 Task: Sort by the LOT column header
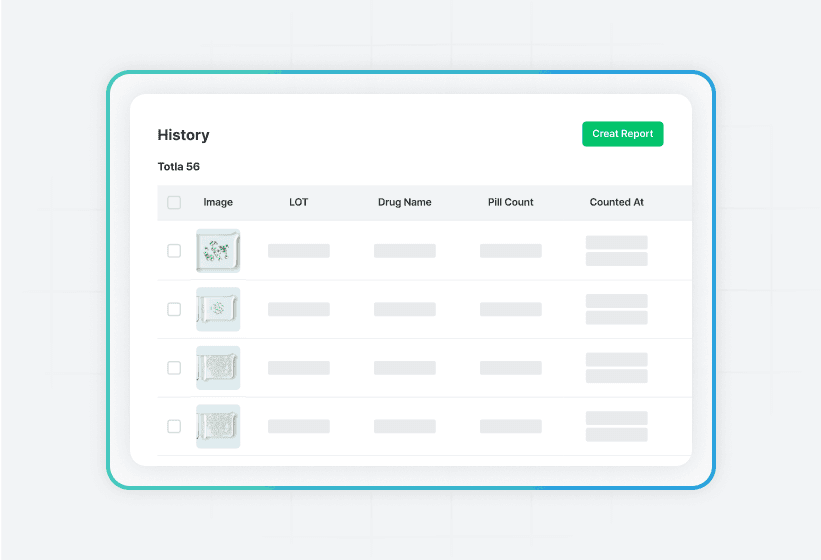click(299, 202)
